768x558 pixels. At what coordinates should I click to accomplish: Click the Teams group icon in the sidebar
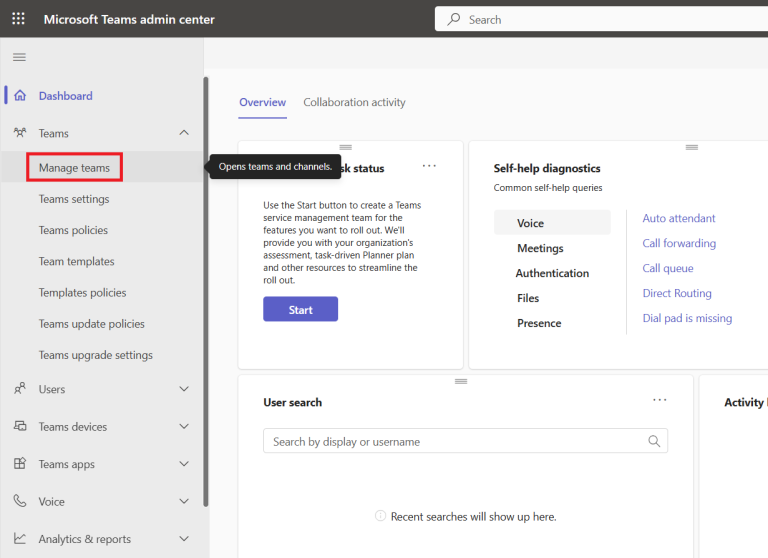coord(20,133)
